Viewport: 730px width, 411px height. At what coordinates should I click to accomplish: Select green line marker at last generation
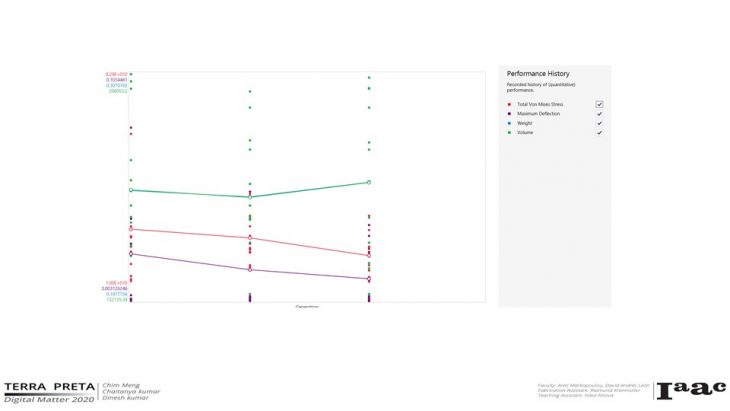[369, 182]
